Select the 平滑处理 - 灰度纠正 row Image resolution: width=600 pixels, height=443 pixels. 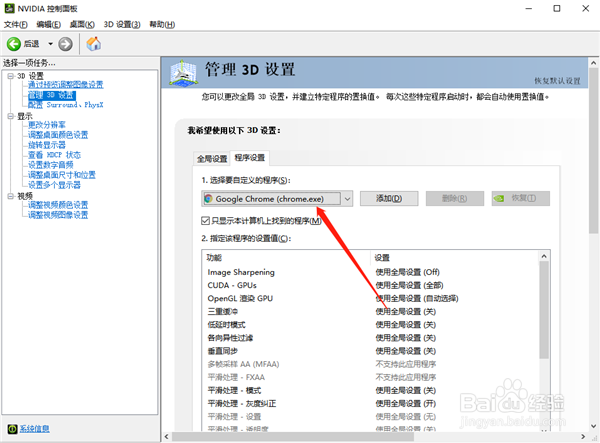tap(370, 404)
